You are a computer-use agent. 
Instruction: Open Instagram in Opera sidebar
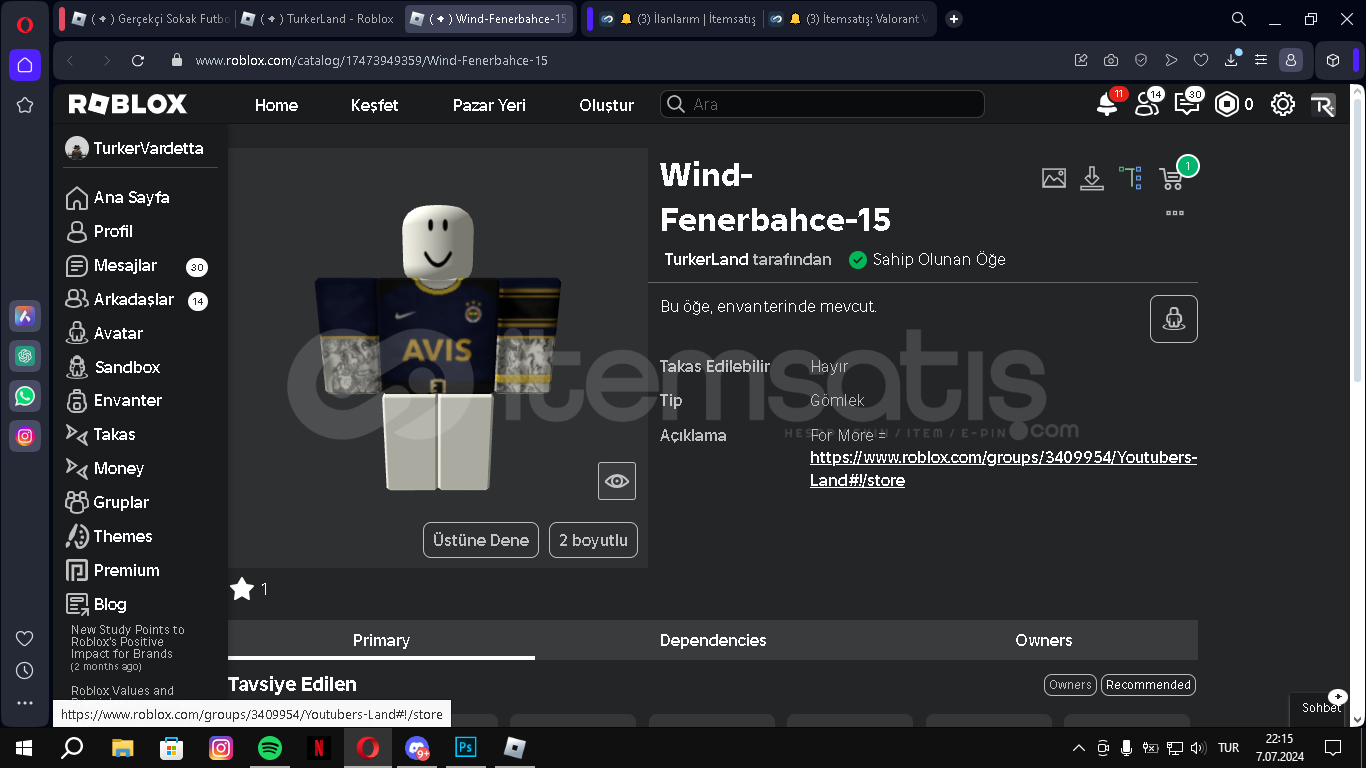coord(25,436)
